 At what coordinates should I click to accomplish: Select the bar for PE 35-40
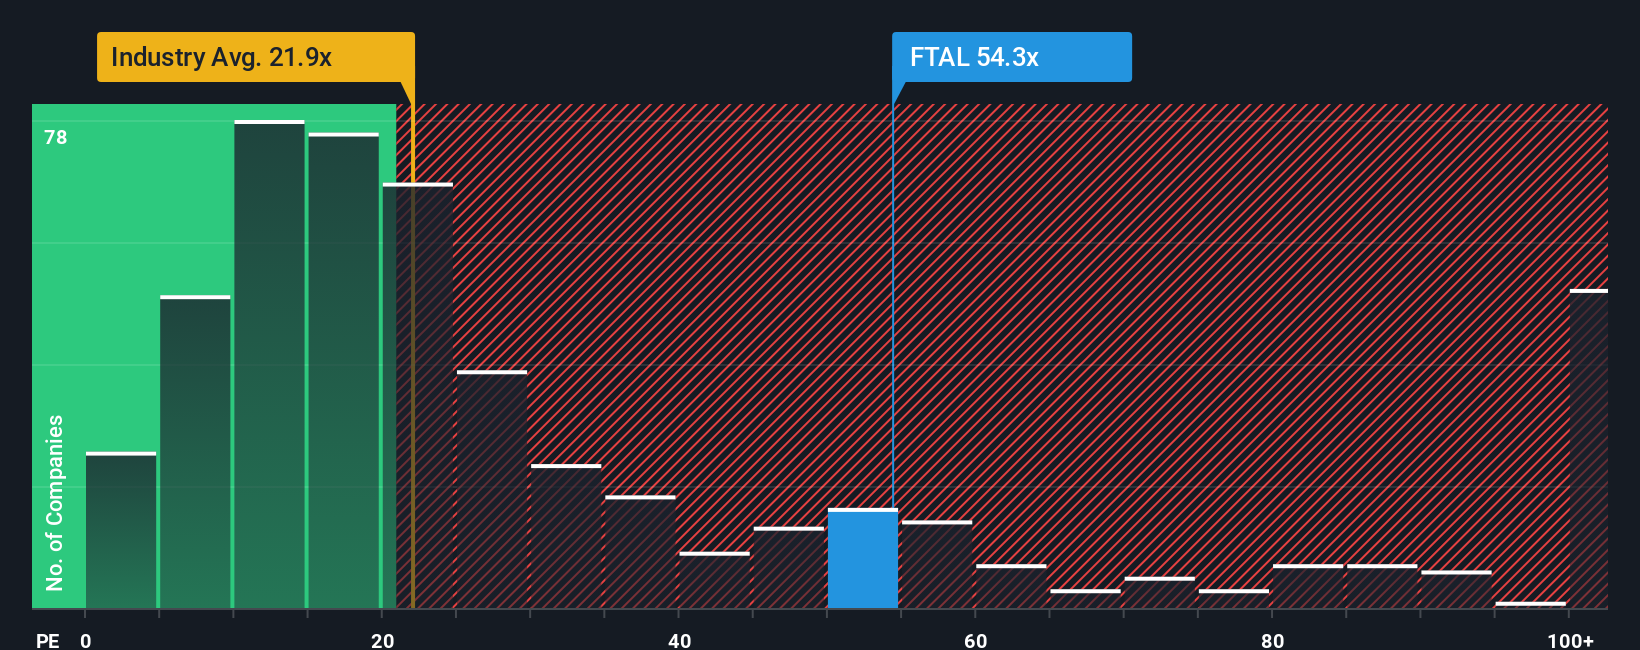(x=640, y=552)
